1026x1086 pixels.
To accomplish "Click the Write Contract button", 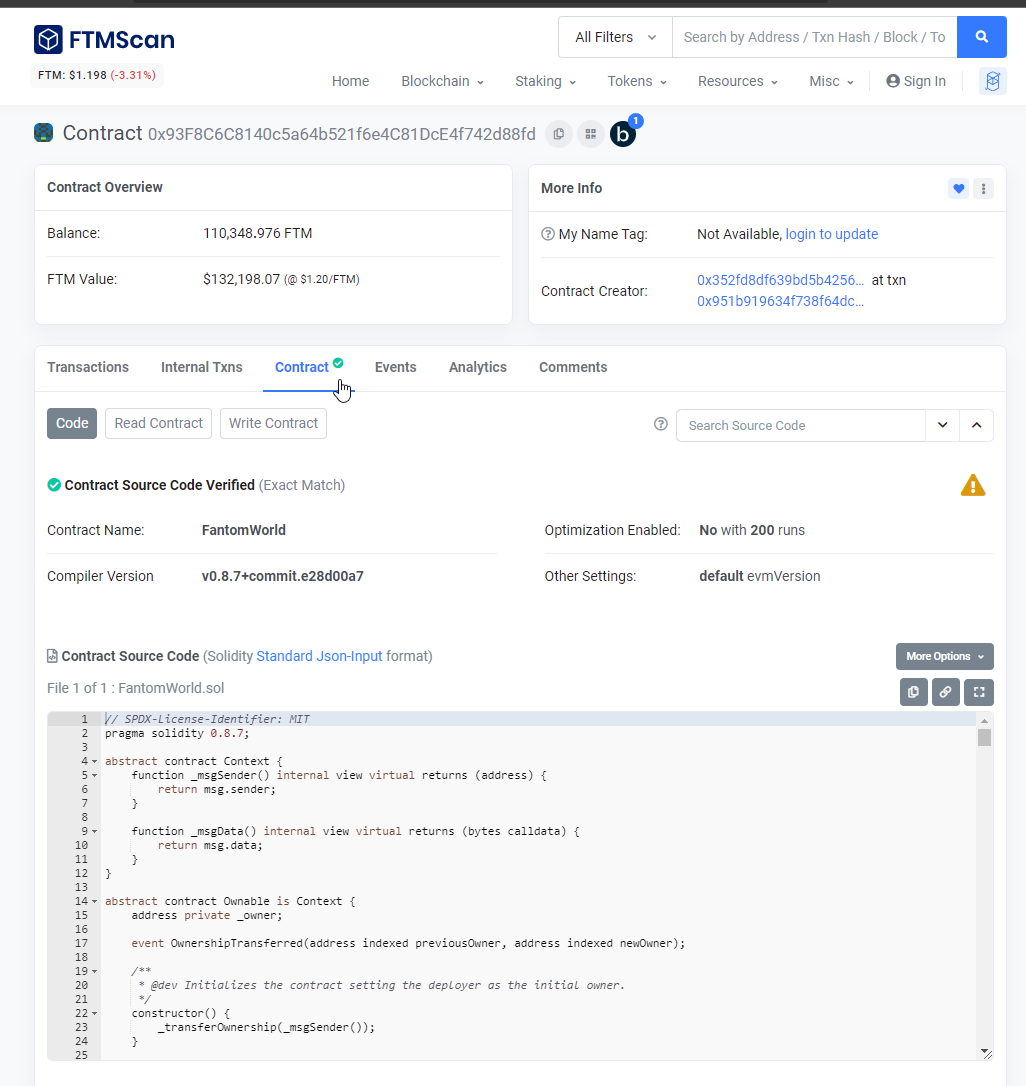I will pyautogui.click(x=273, y=423).
